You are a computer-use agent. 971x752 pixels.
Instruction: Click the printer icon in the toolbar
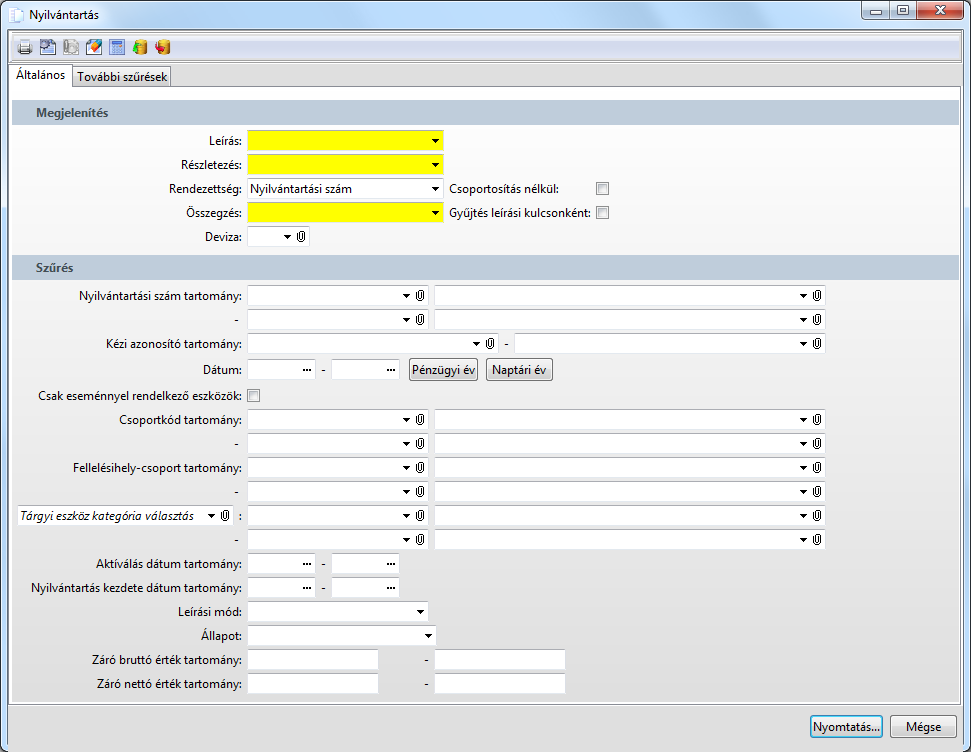click(x=25, y=47)
